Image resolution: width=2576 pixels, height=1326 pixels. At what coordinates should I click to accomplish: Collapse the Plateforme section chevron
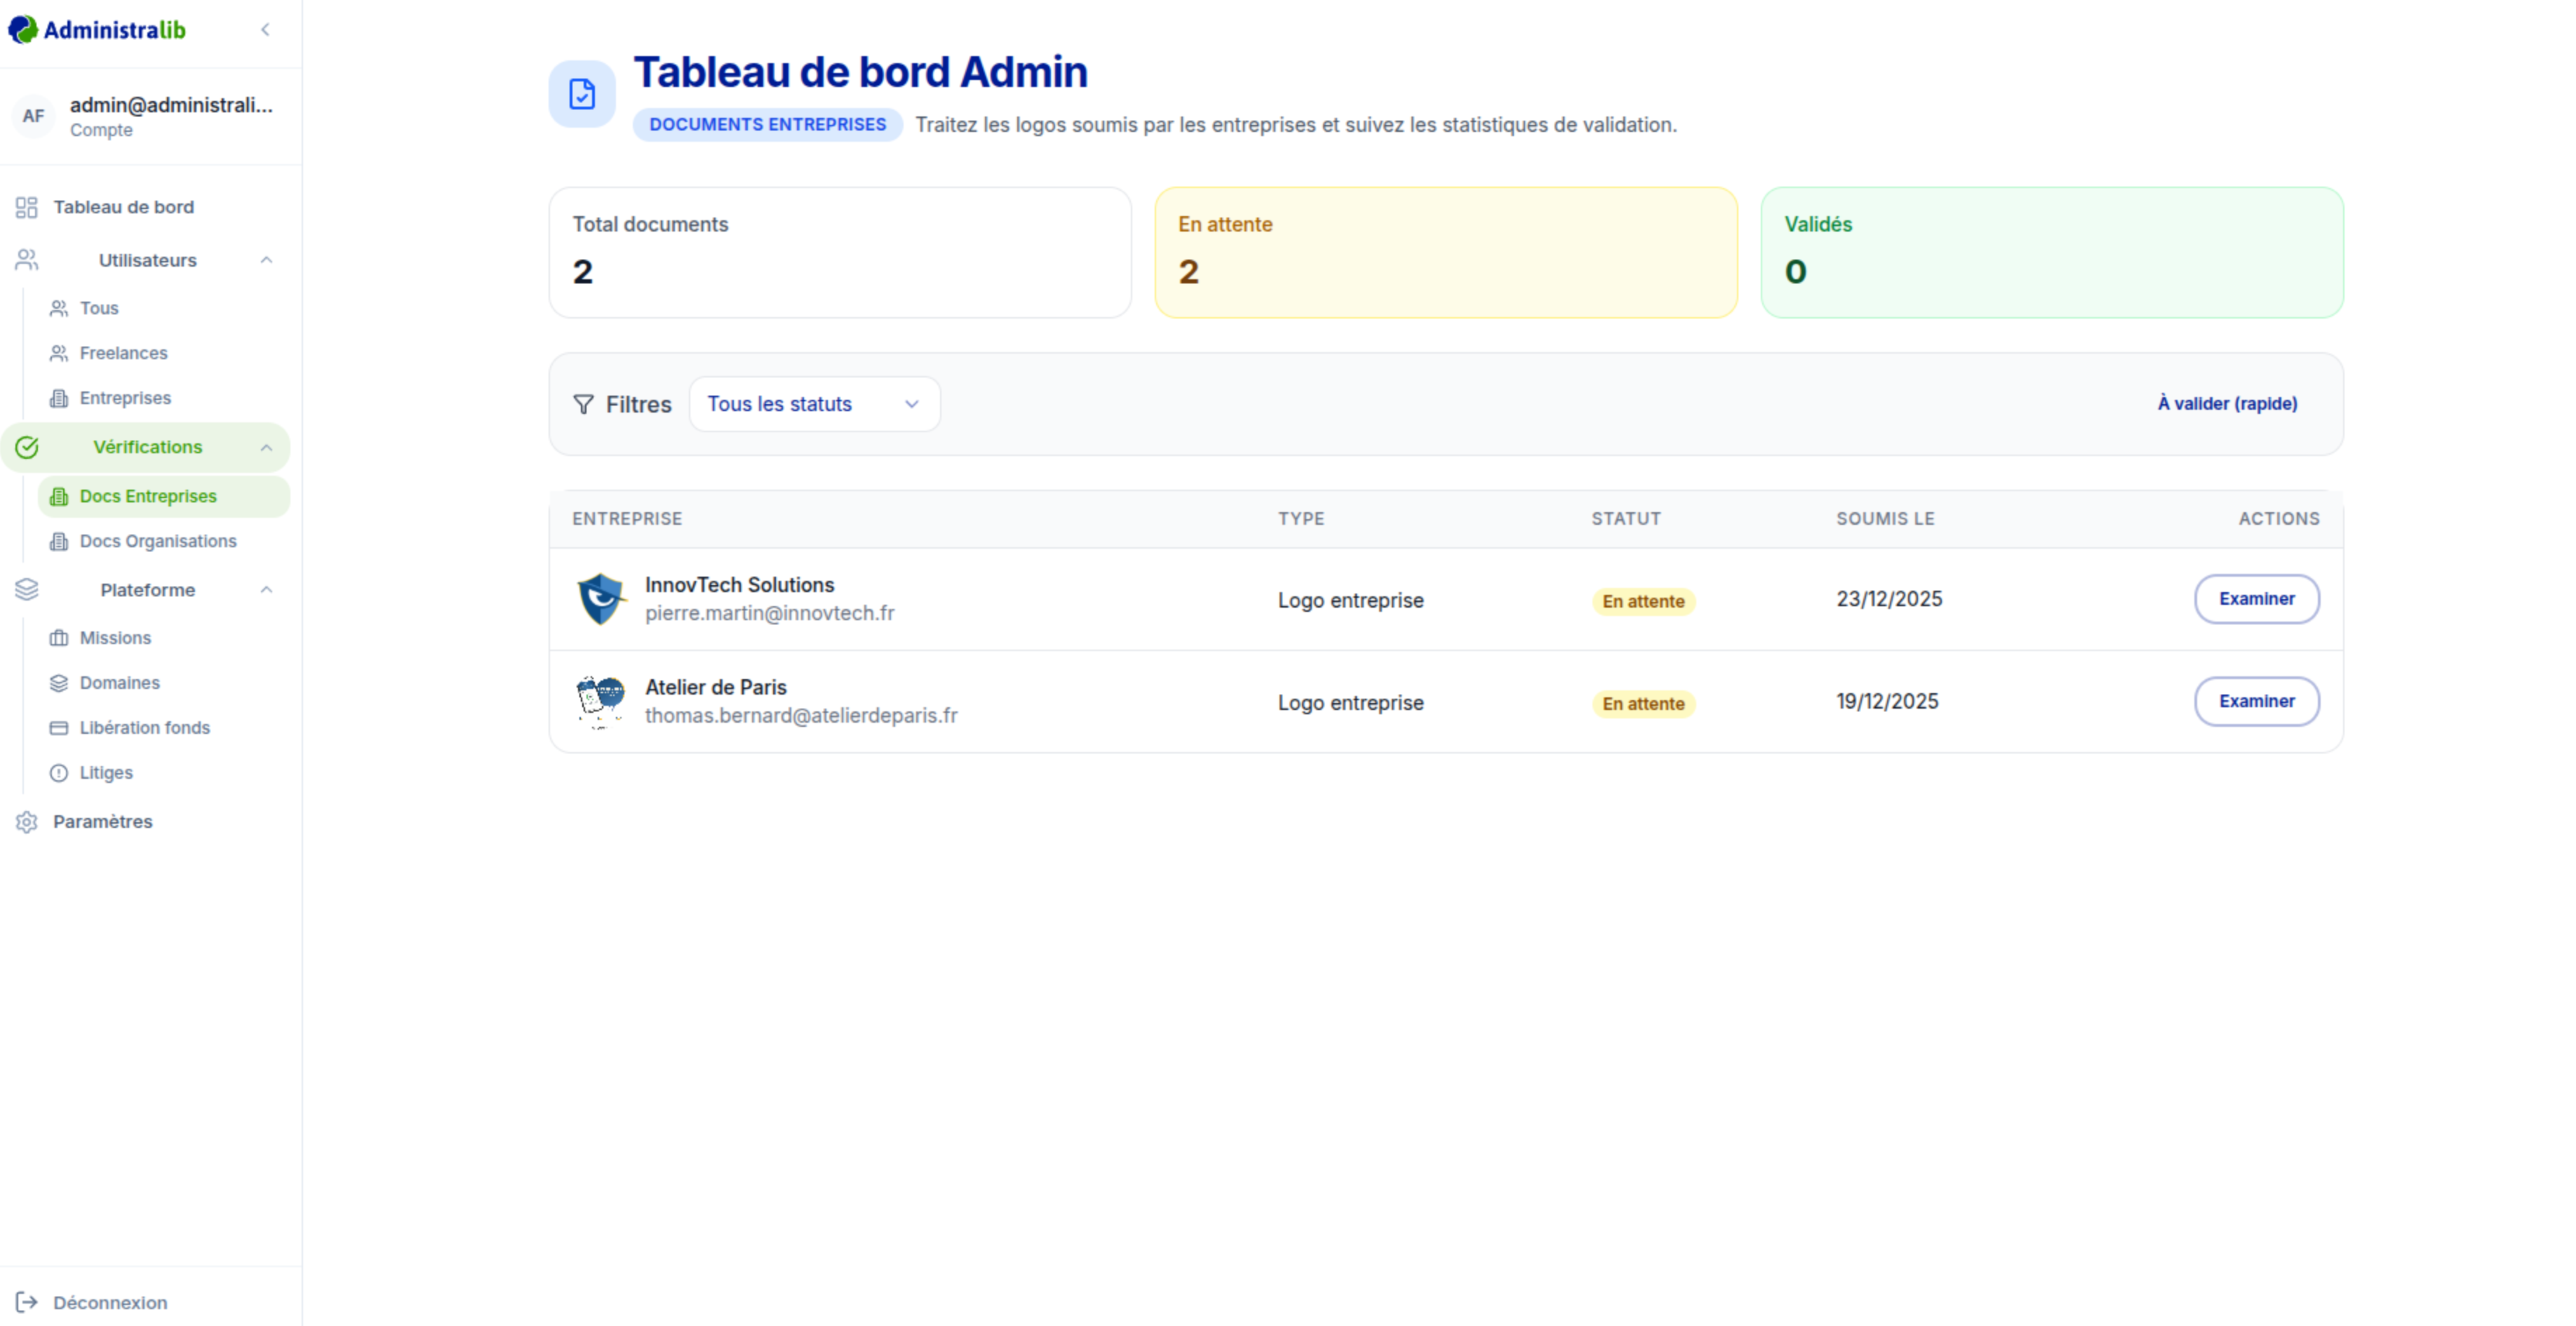click(266, 590)
